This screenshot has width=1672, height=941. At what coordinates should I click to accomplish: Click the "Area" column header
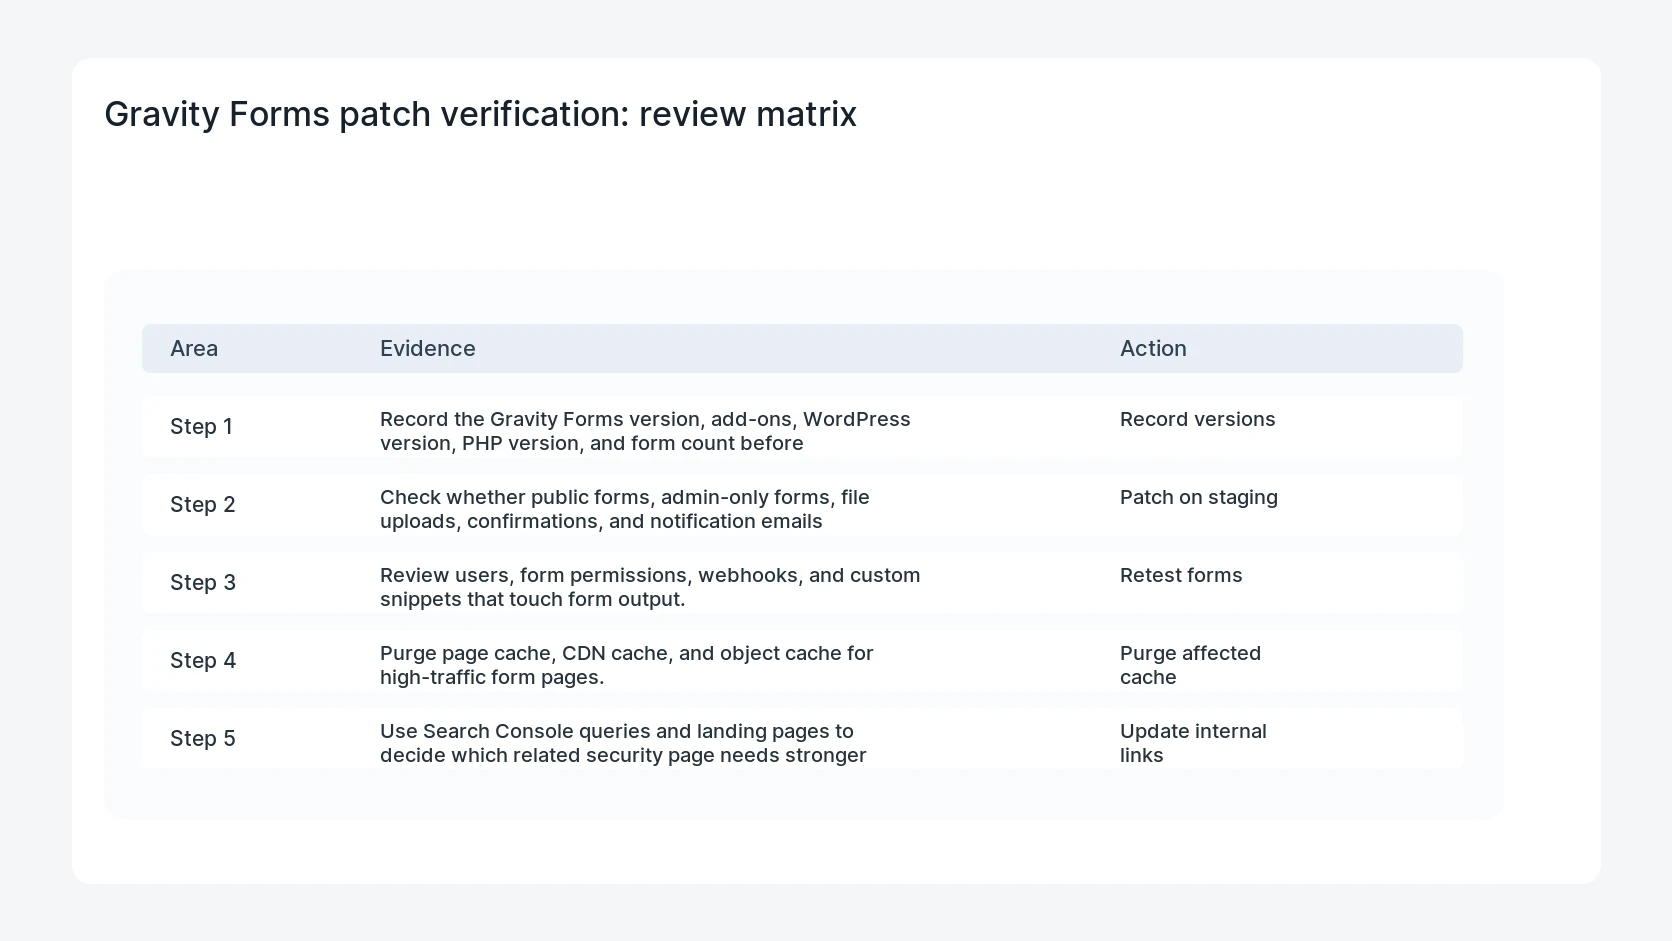pyautogui.click(x=194, y=348)
